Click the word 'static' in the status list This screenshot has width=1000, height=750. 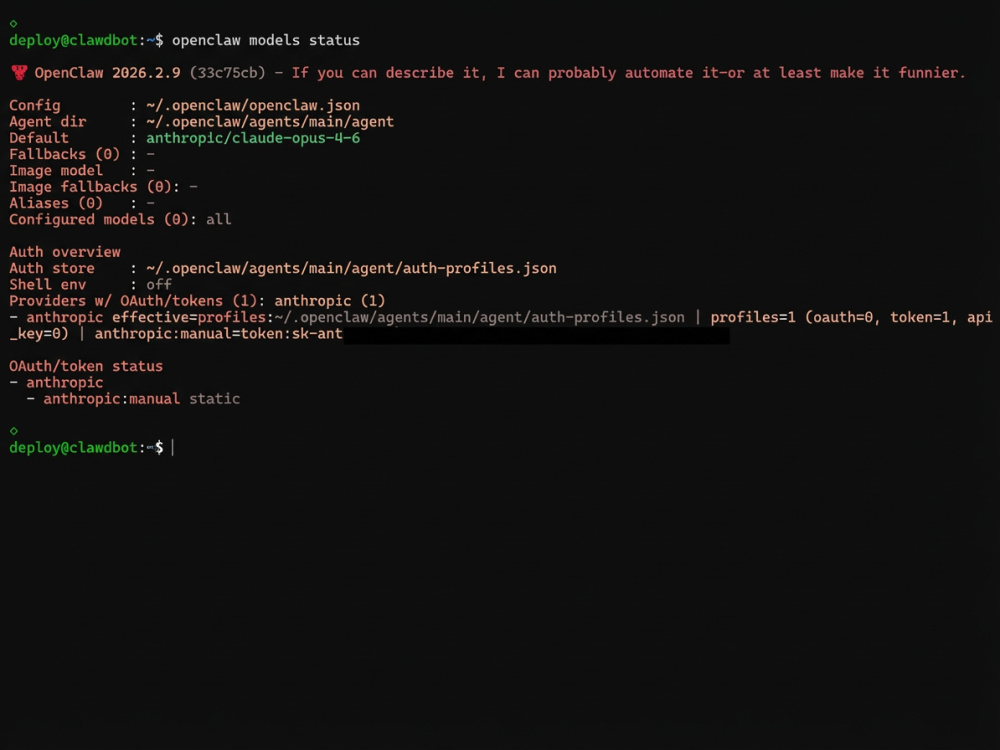click(214, 399)
